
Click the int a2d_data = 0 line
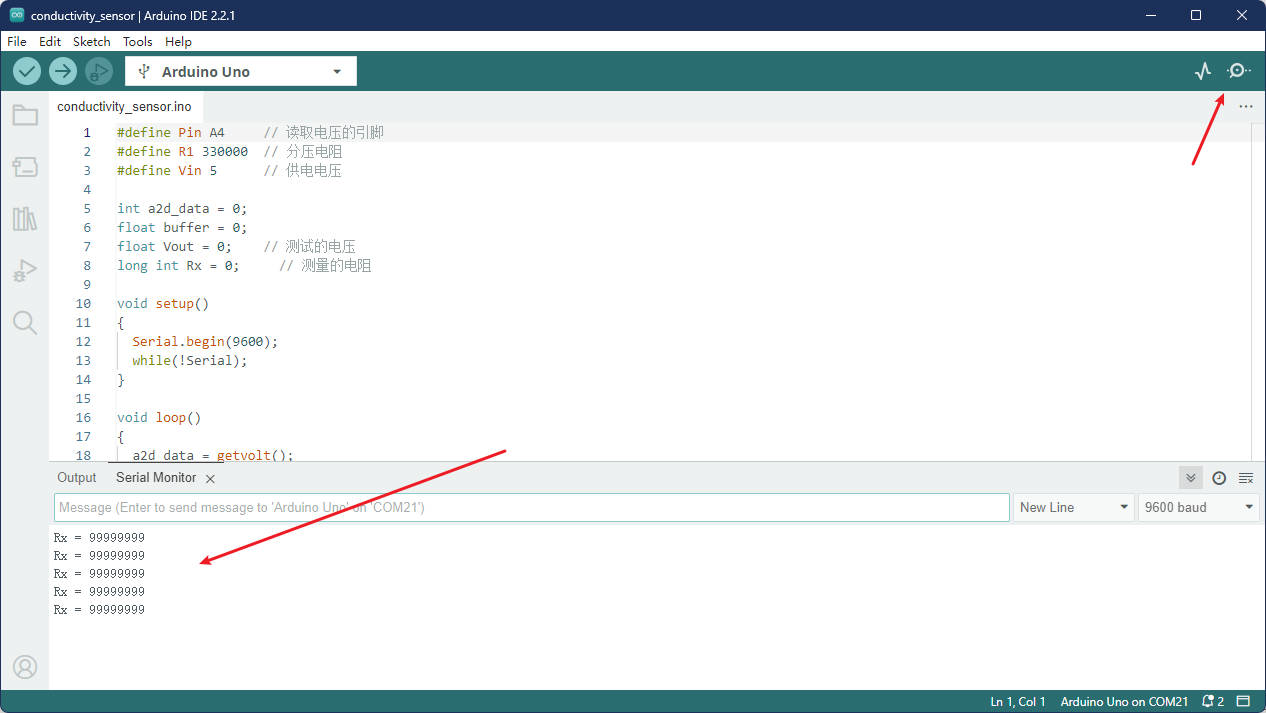(x=182, y=208)
